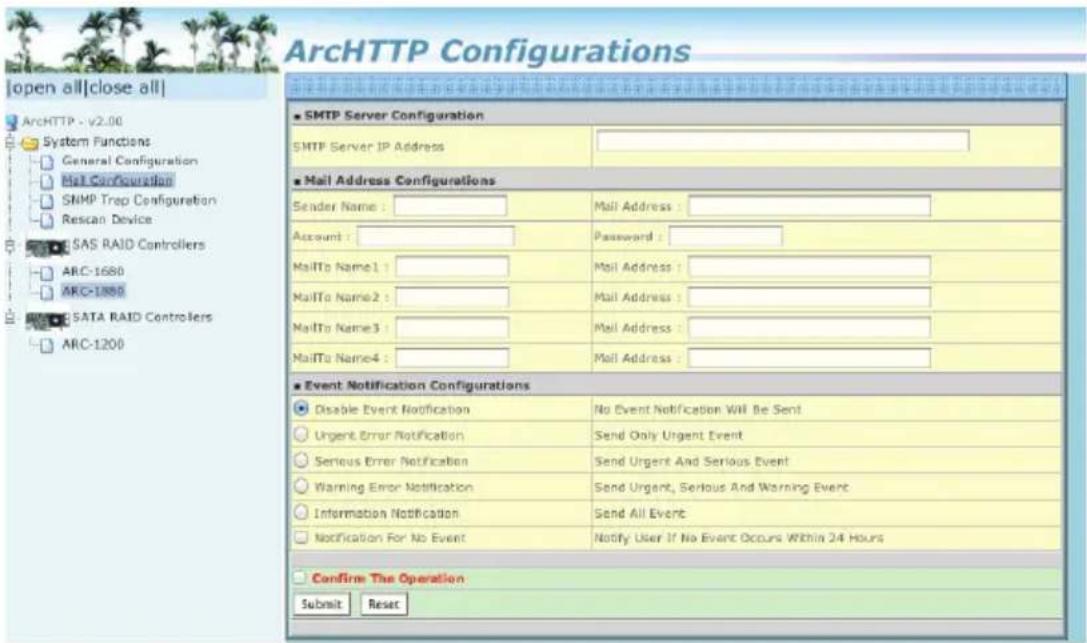Focus the MailTo Name2 field
This screenshot has height=643, width=1087.
(452, 297)
